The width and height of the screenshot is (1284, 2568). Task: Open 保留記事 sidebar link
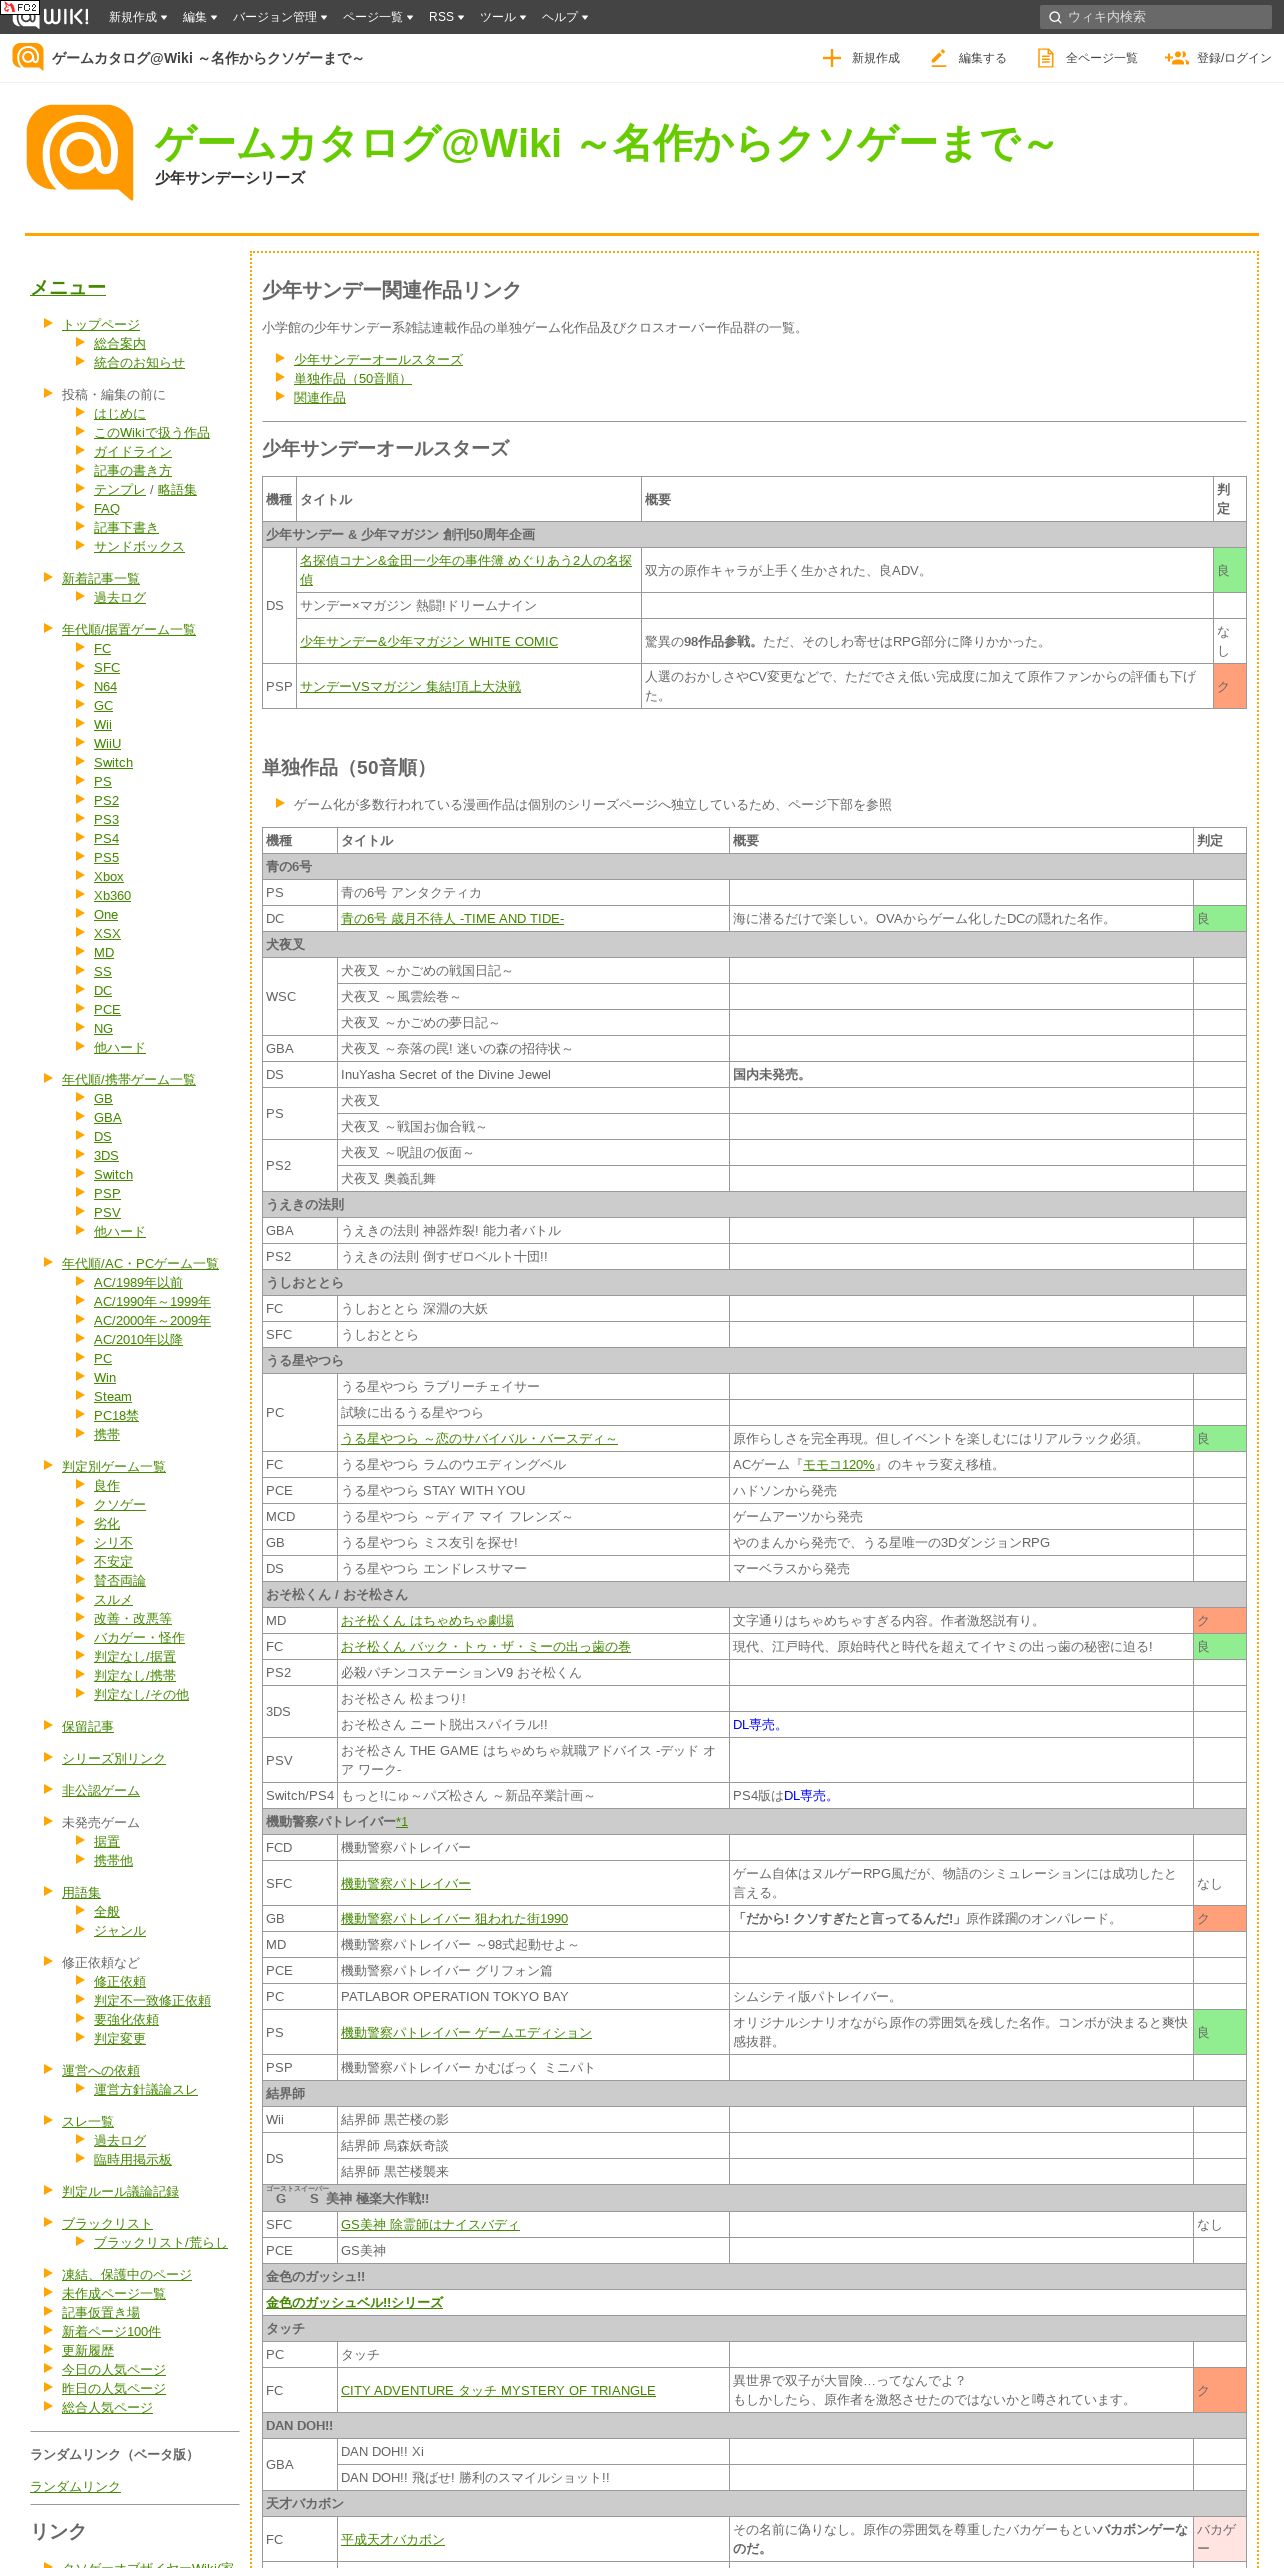point(88,1727)
